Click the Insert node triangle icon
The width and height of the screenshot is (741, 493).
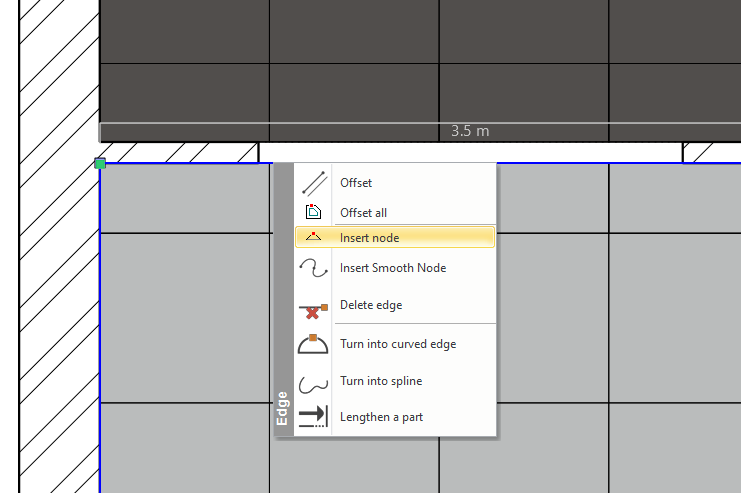click(x=313, y=237)
